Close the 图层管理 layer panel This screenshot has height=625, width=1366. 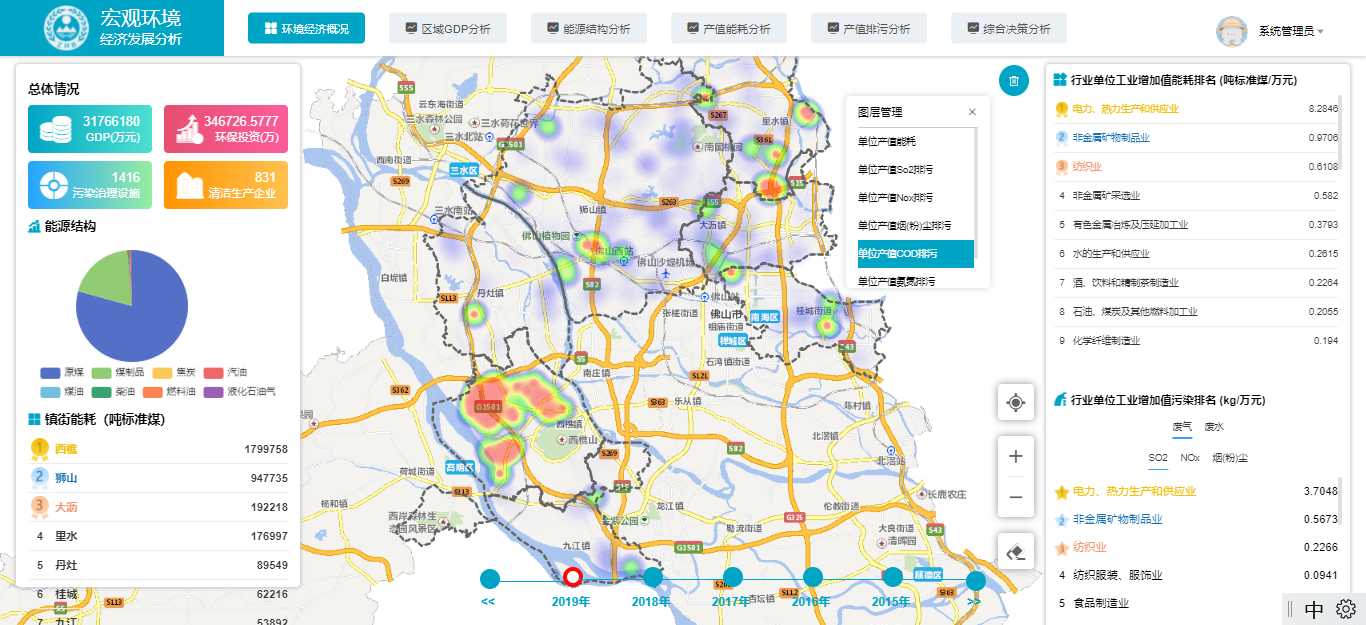click(x=972, y=112)
